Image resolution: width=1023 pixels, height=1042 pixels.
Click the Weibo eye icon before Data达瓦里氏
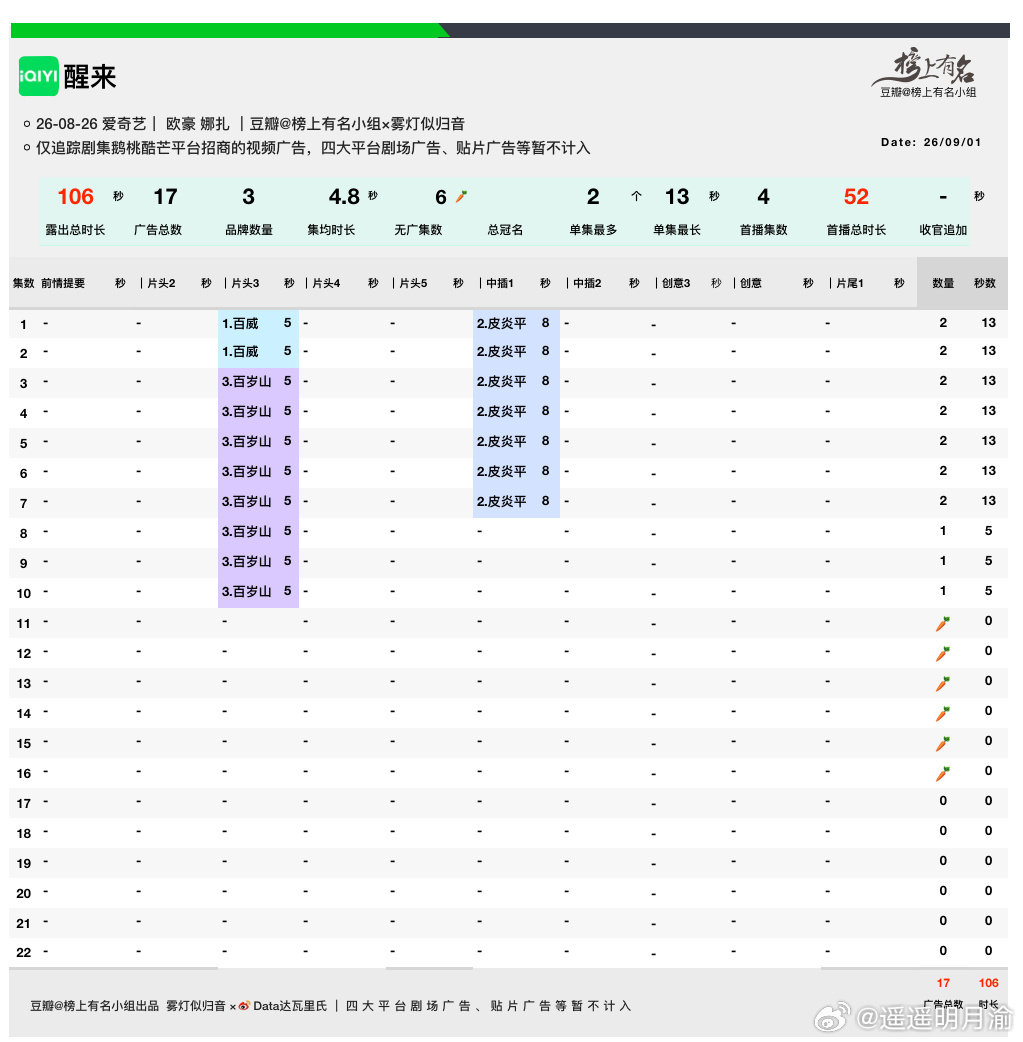click(244, 1006)
